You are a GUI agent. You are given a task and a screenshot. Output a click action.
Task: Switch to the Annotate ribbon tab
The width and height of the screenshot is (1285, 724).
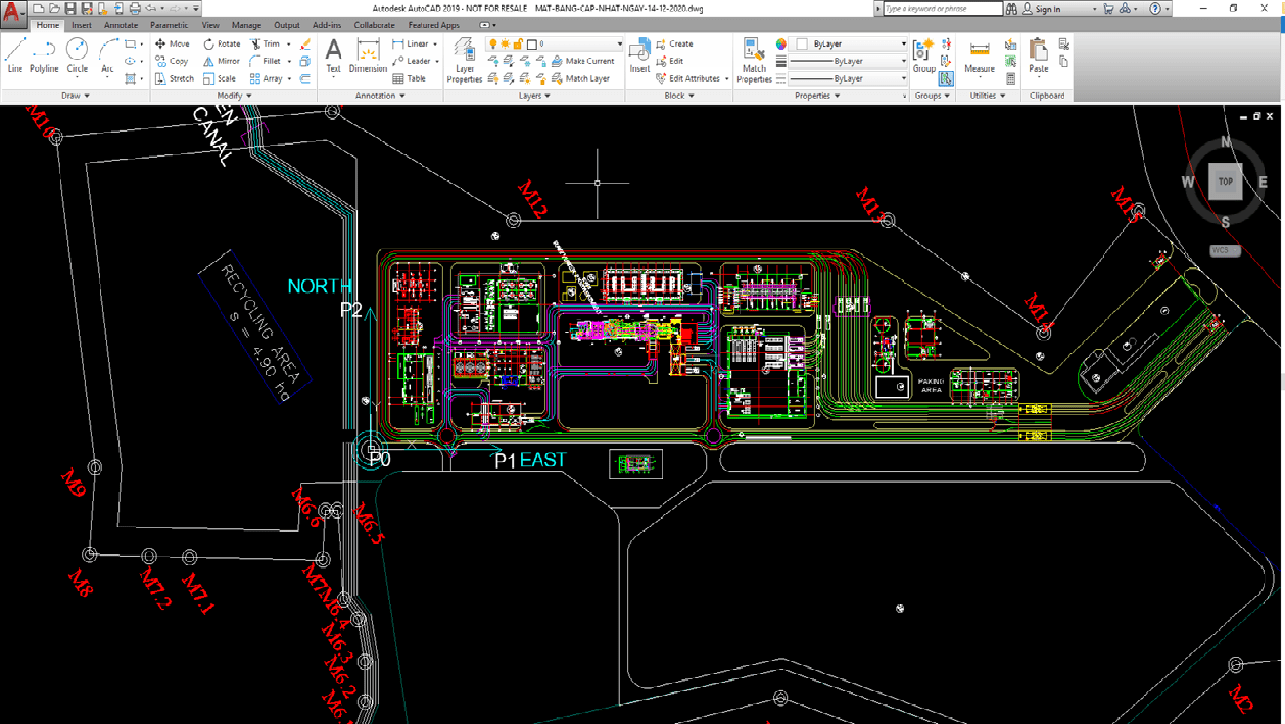121,25
